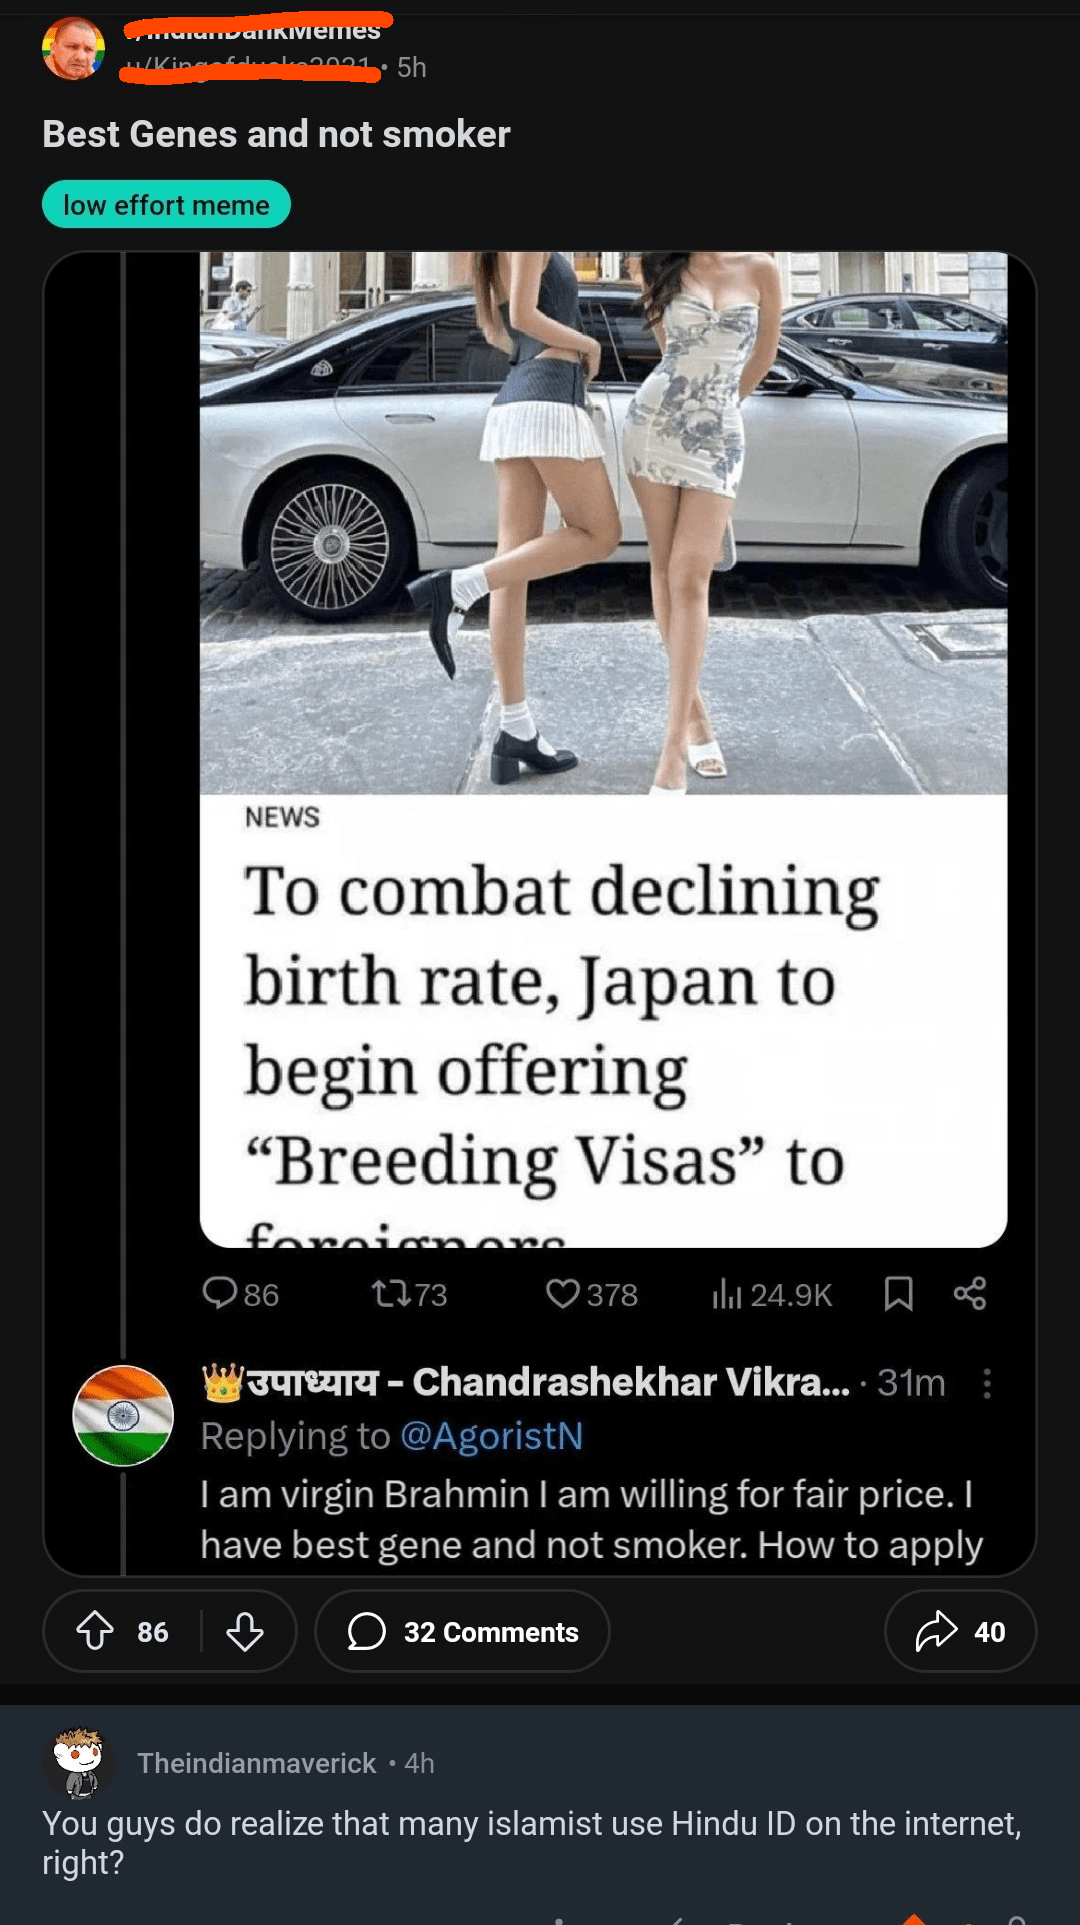This screenshot has width=1080, height=1925.
Task: Open the Japan Breeding Visas news image
Action: point(603,749)
